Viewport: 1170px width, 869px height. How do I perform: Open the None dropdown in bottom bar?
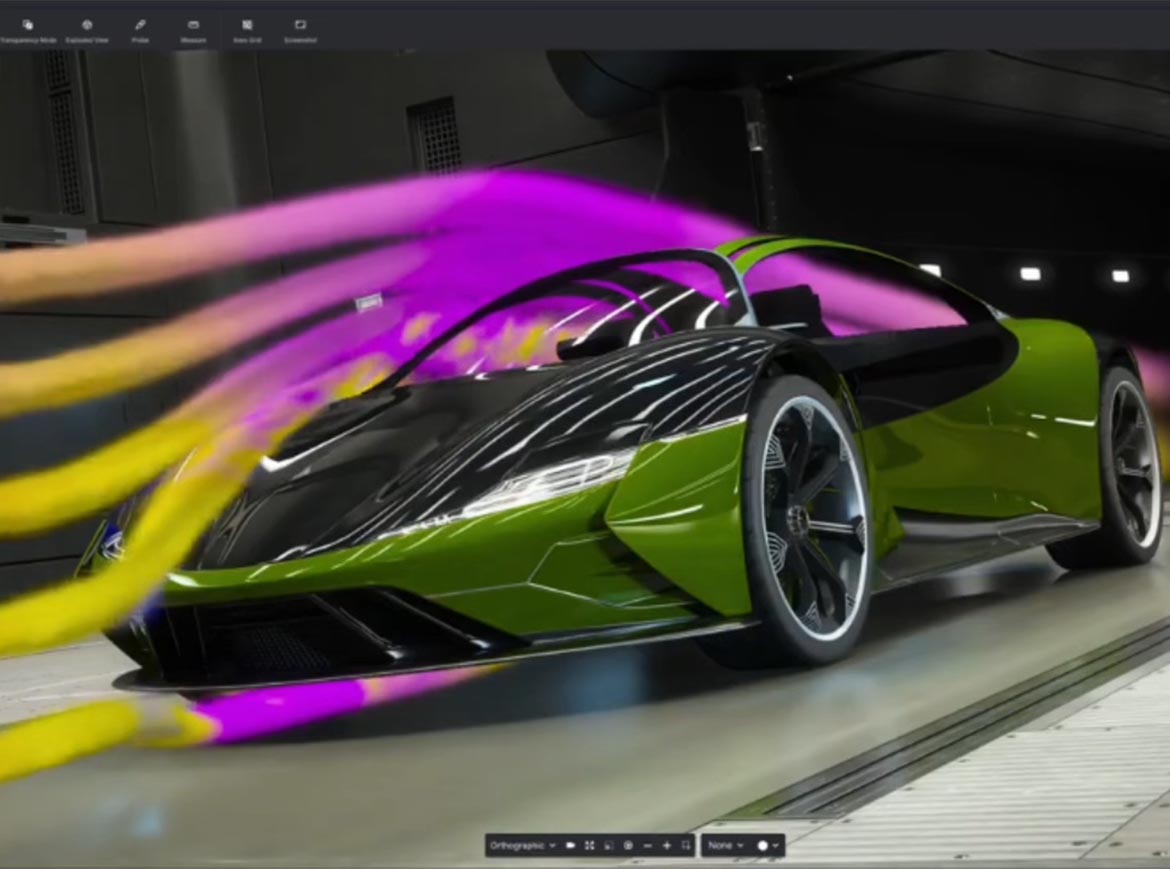tap(725, 845)
